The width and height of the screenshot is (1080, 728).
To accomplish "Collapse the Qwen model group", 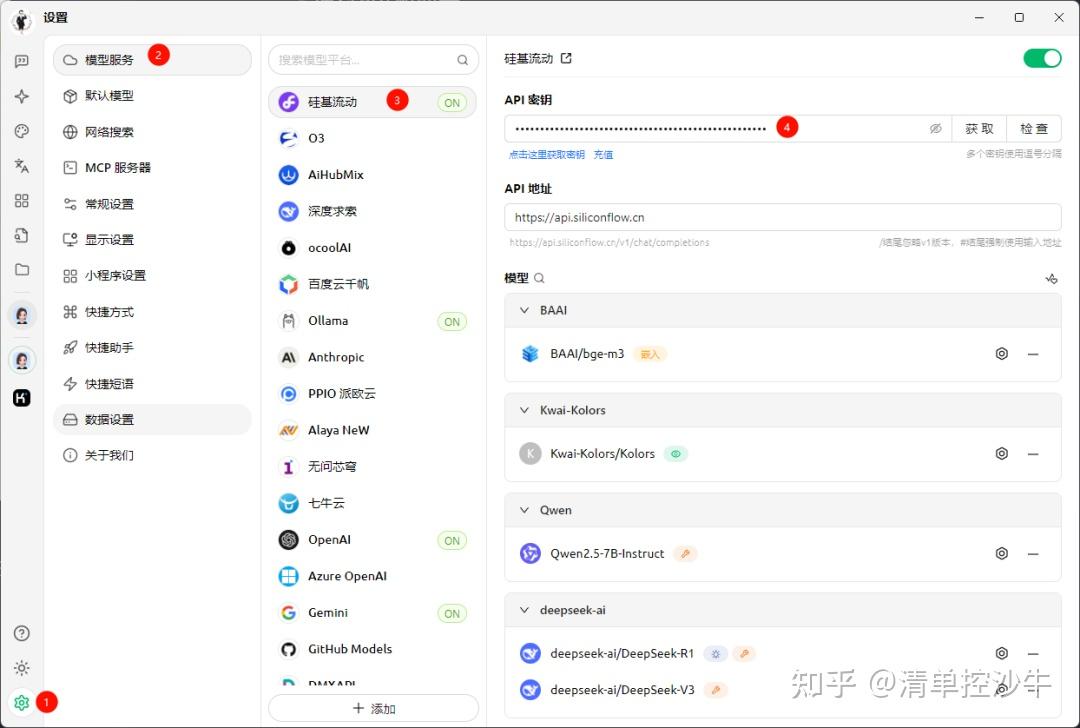I will (524, 510).
